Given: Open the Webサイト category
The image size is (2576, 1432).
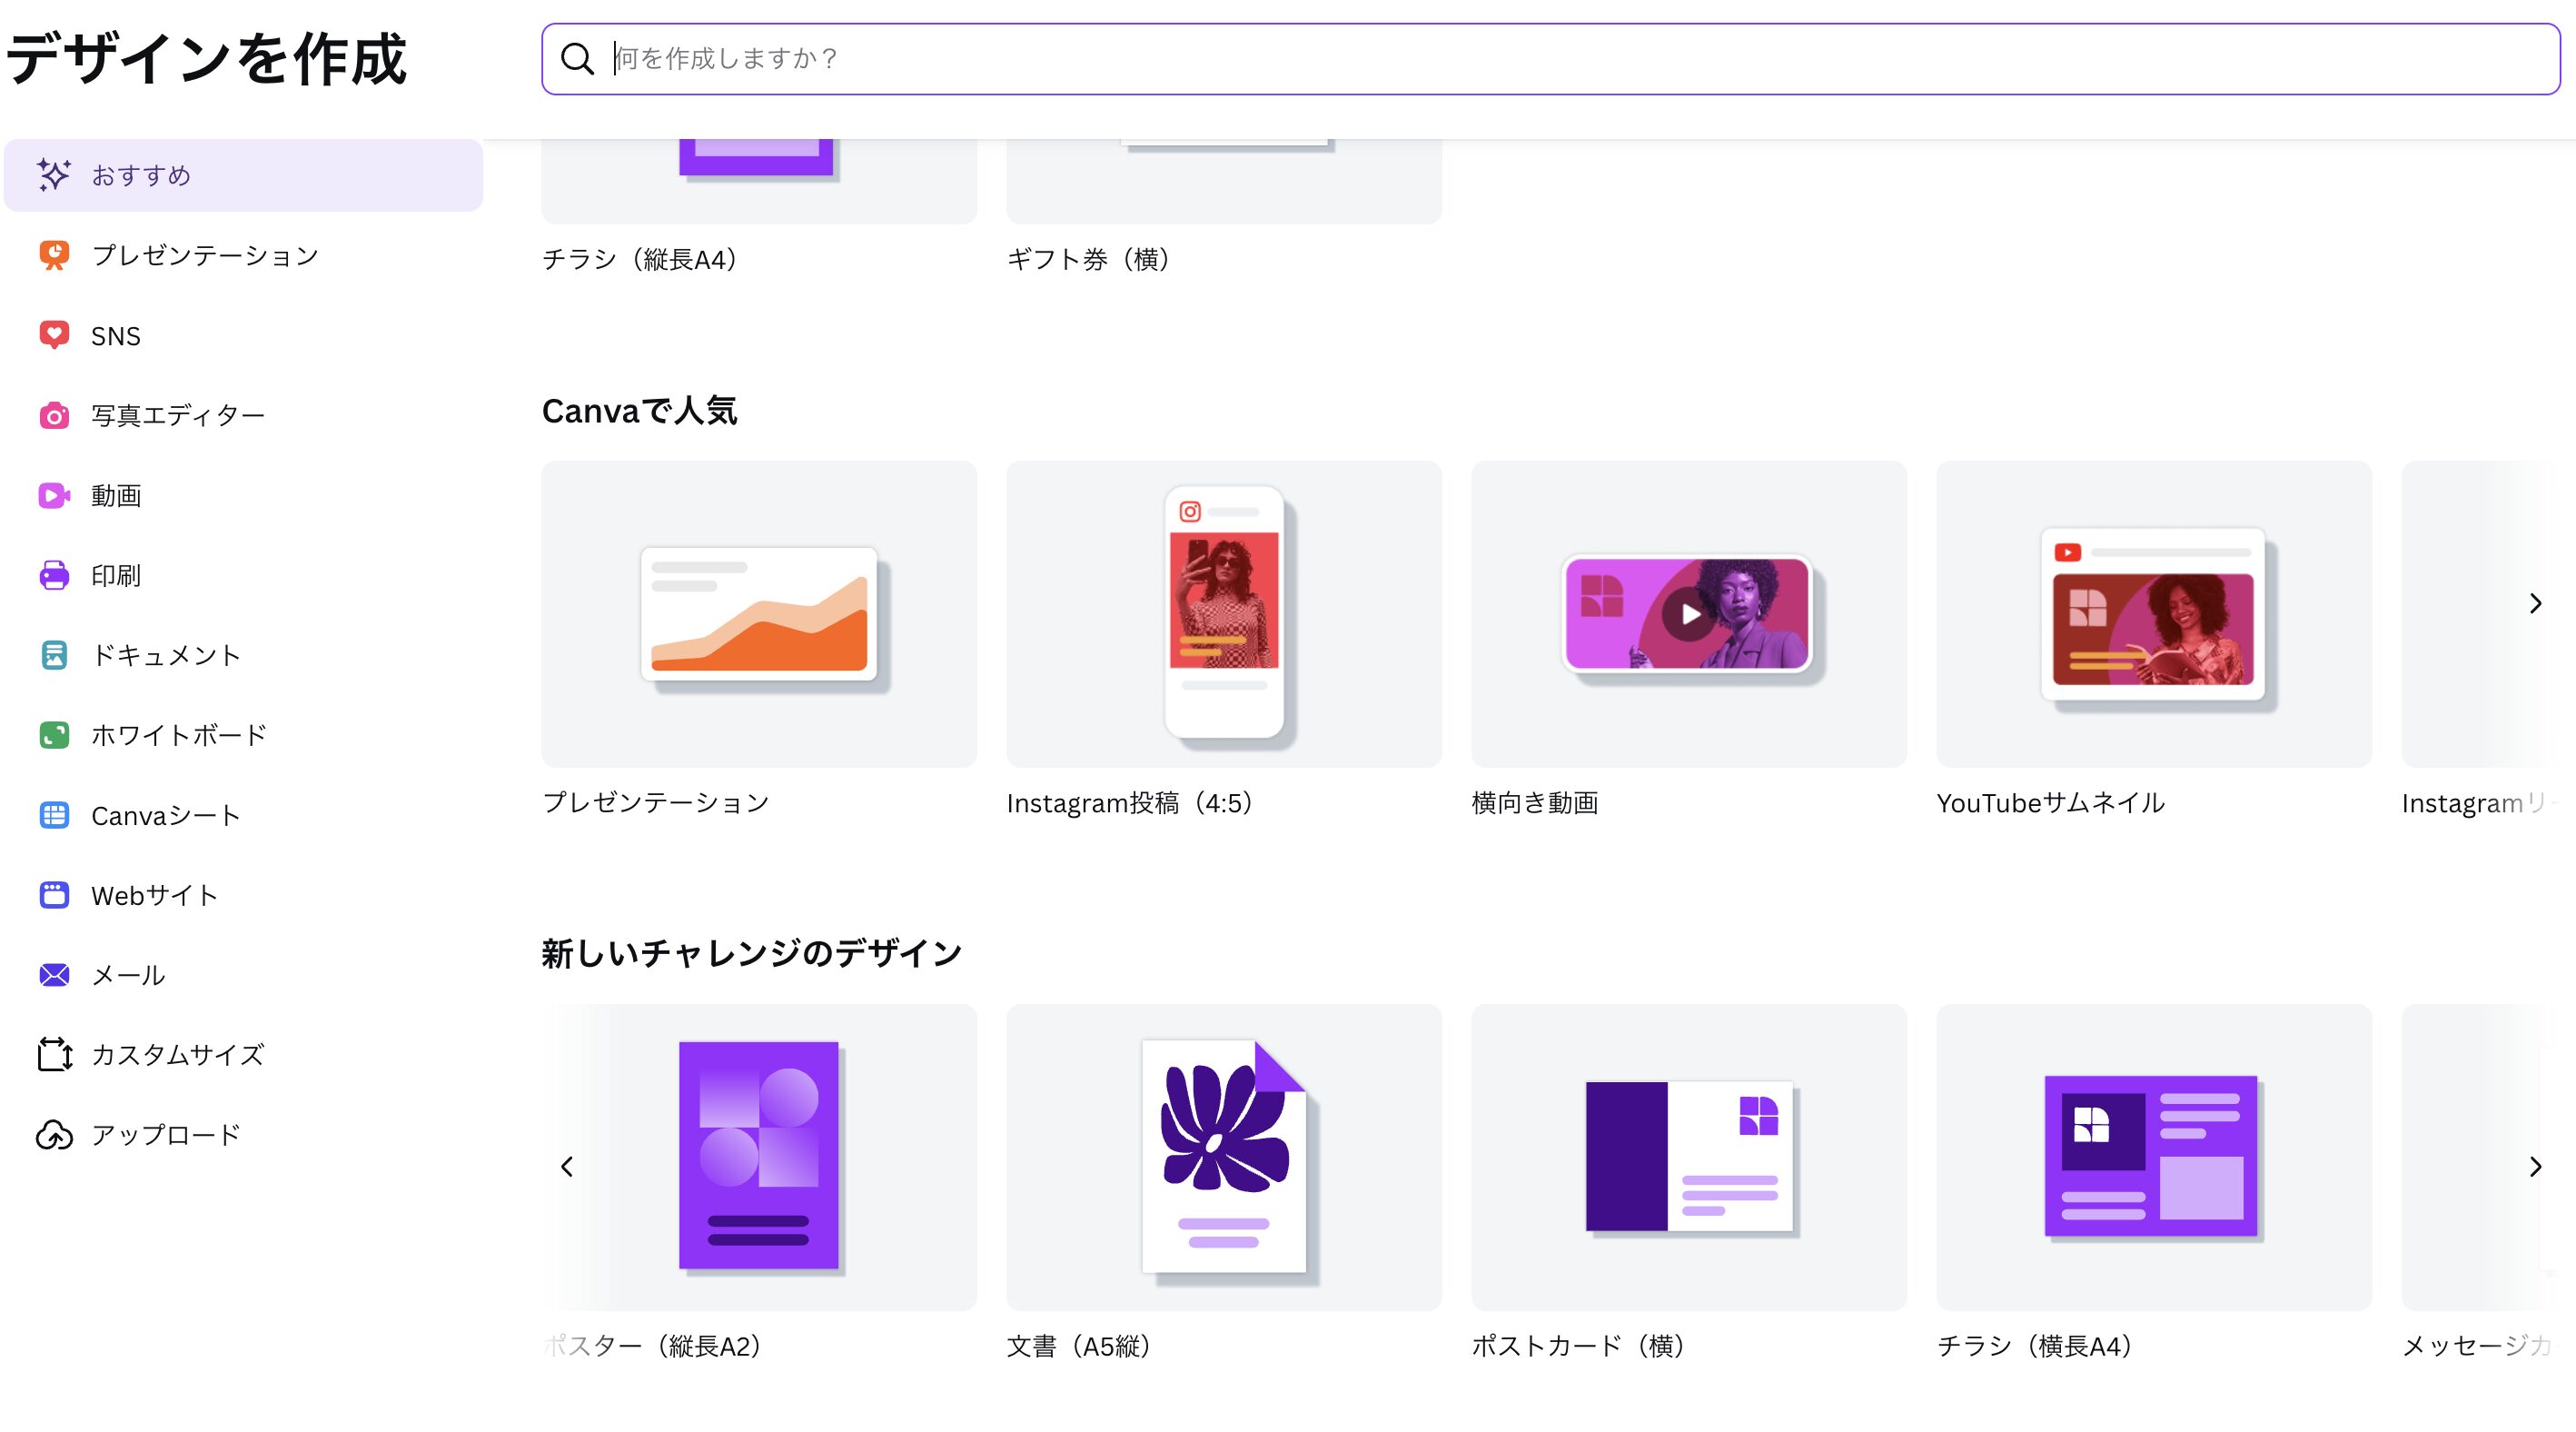Looking at the screenshot, I should click(154, 895).
